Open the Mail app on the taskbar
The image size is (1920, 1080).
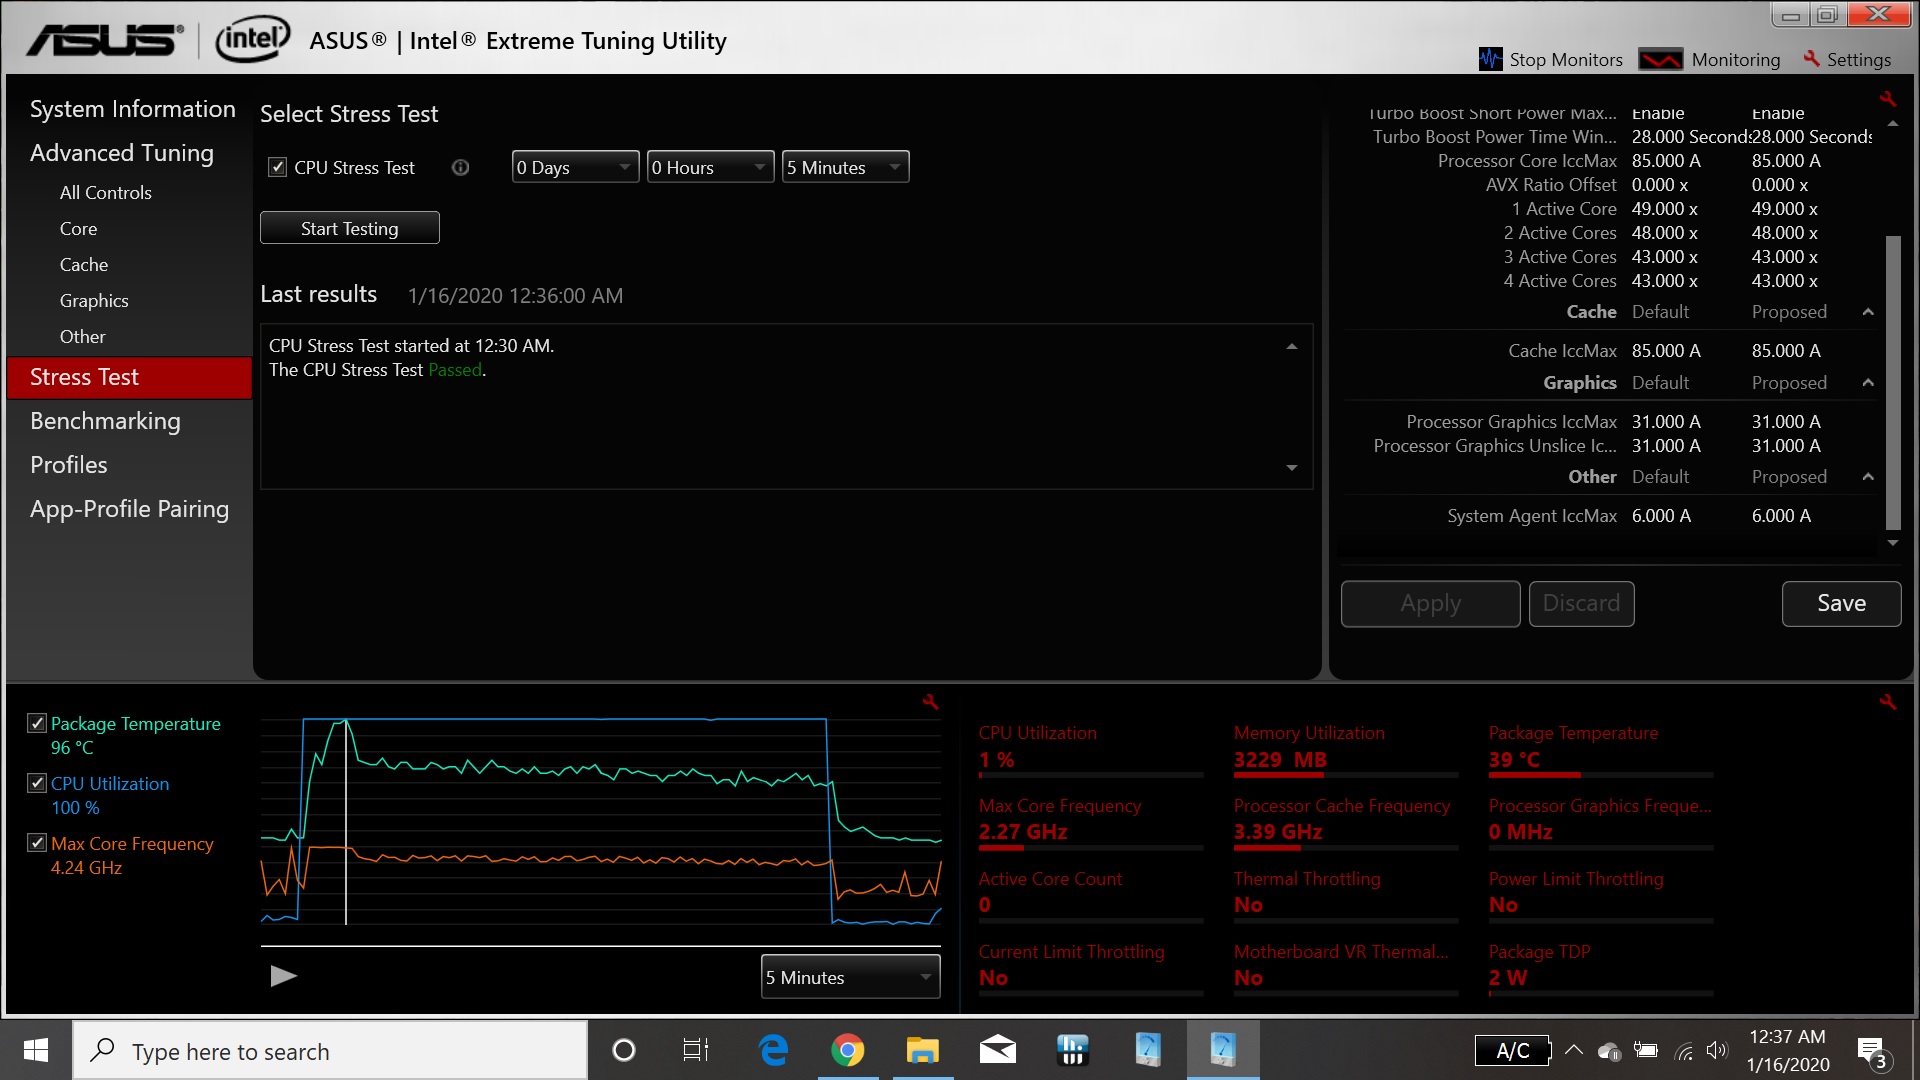coord(998,1050)
